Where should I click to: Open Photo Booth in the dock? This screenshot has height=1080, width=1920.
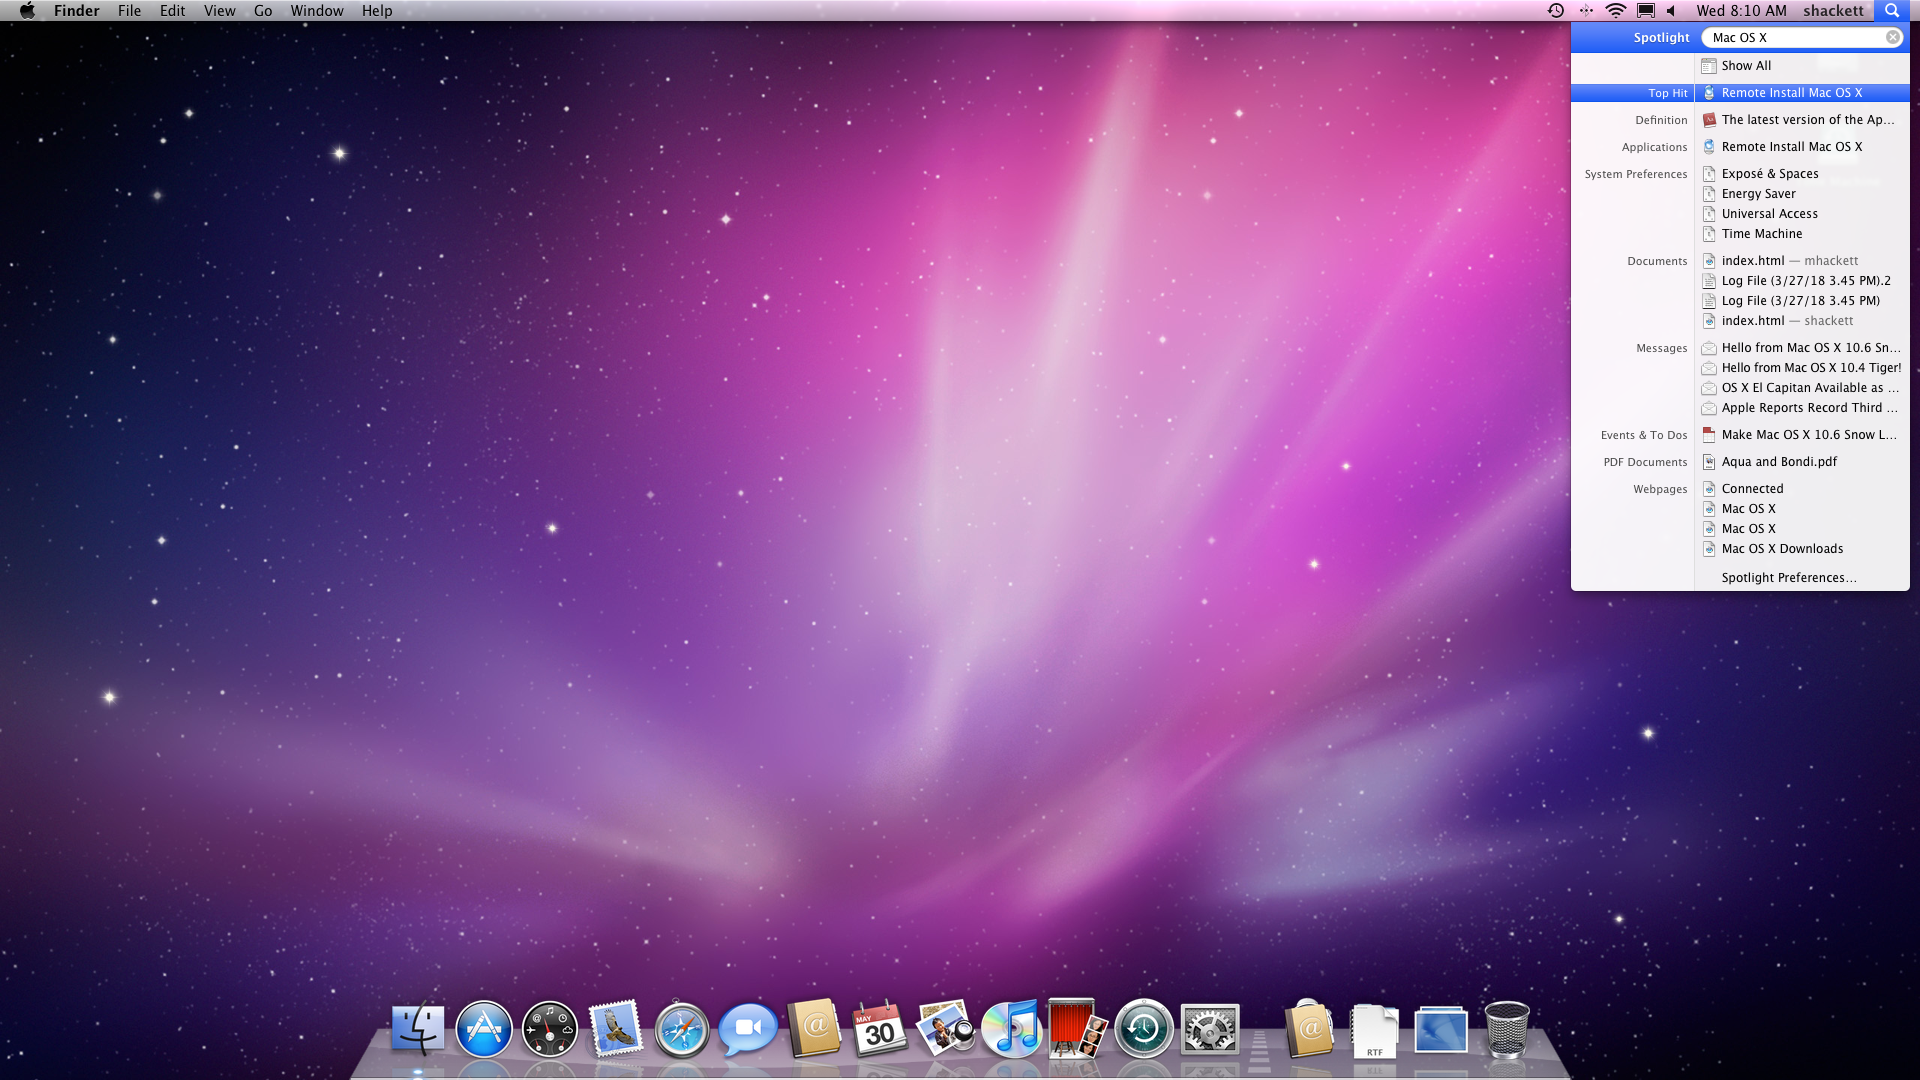point(1077,1030)
